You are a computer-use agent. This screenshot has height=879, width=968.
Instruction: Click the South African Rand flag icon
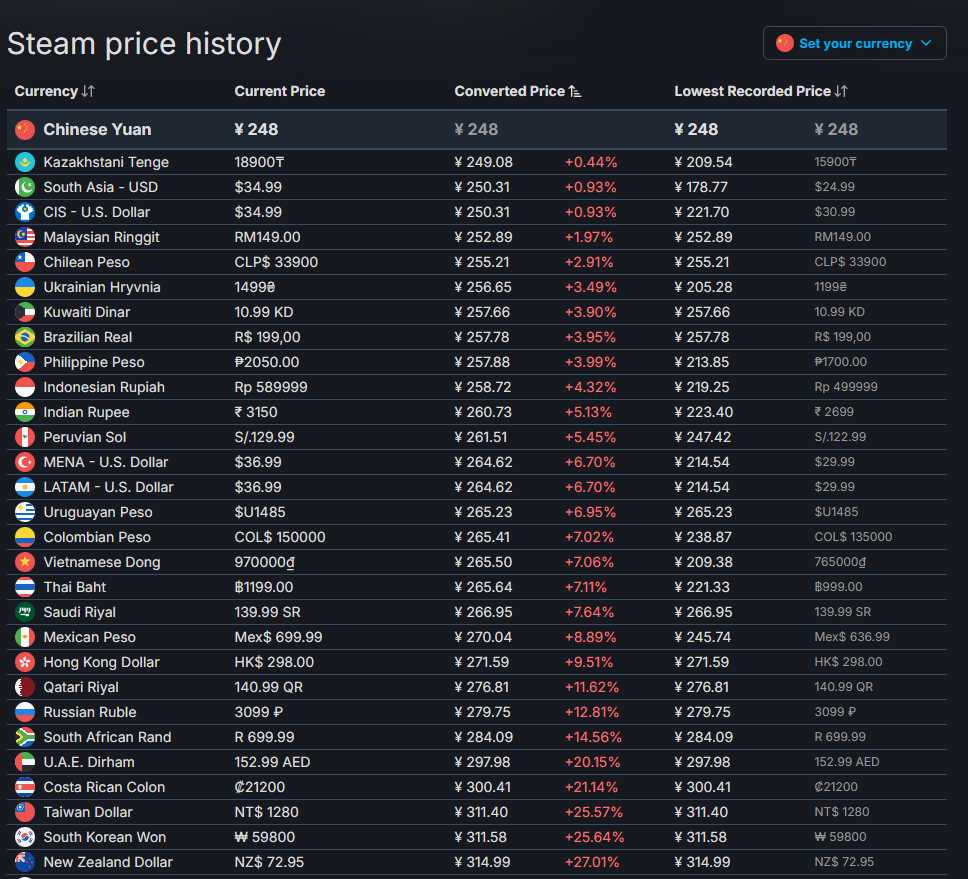pos(25,737)
